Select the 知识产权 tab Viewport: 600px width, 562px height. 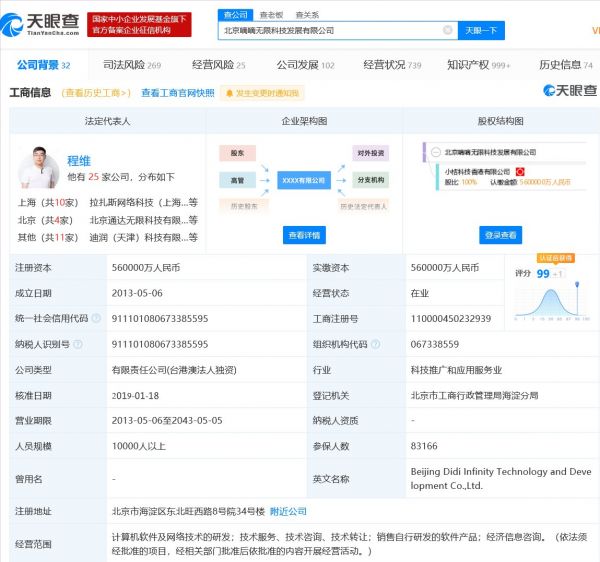(477, 65)
